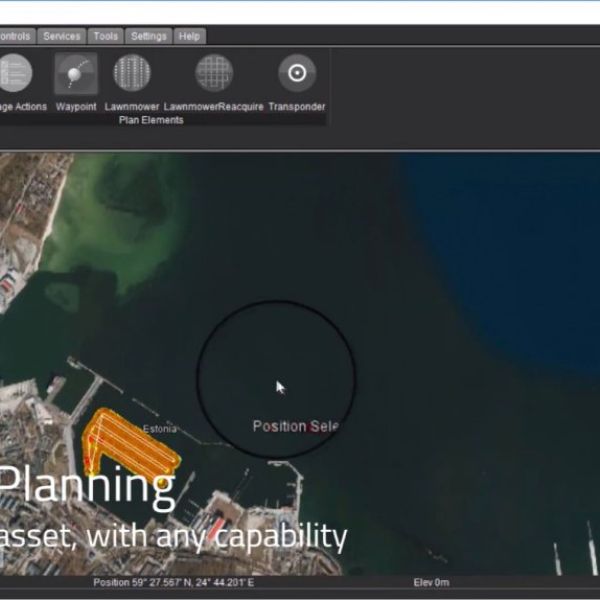Open the Controls menu

tap(14, 36)
